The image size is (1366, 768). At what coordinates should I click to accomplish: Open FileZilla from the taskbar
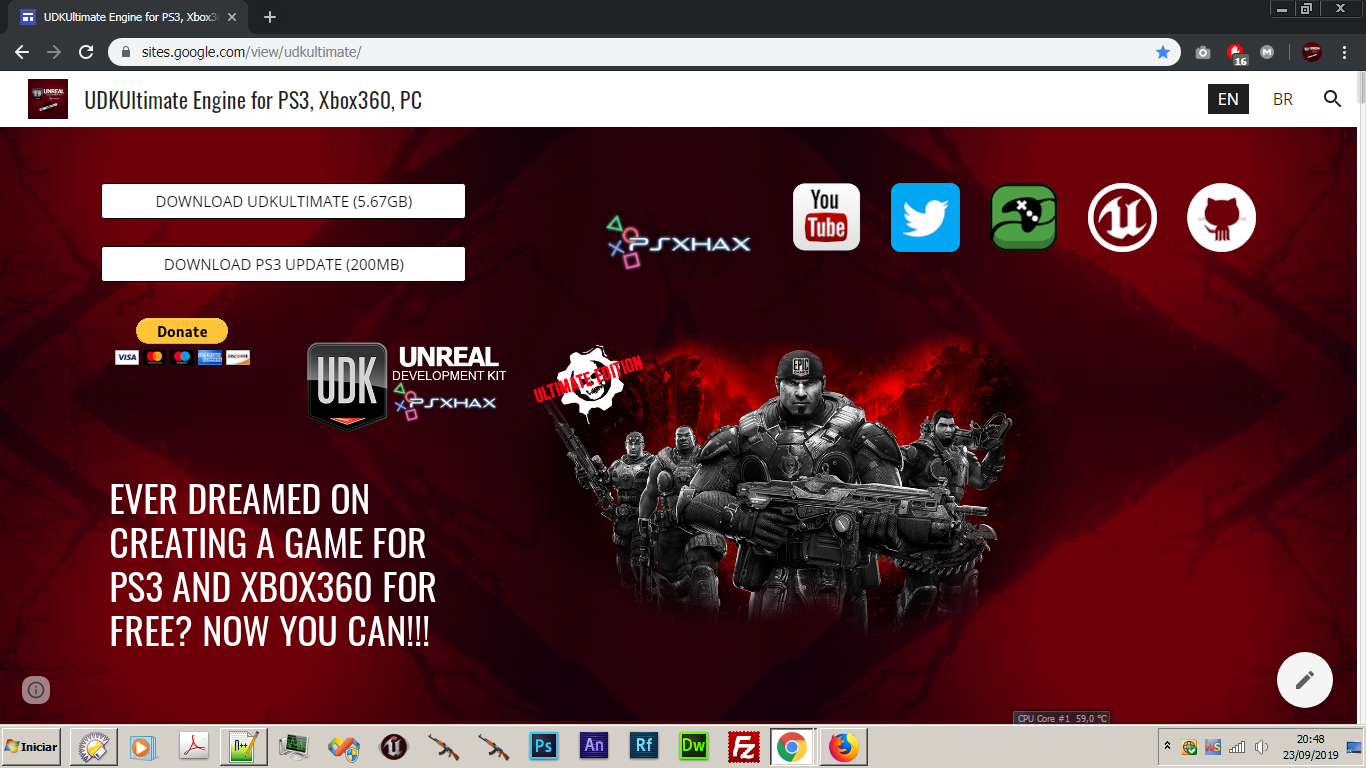[x=743, y=746]
